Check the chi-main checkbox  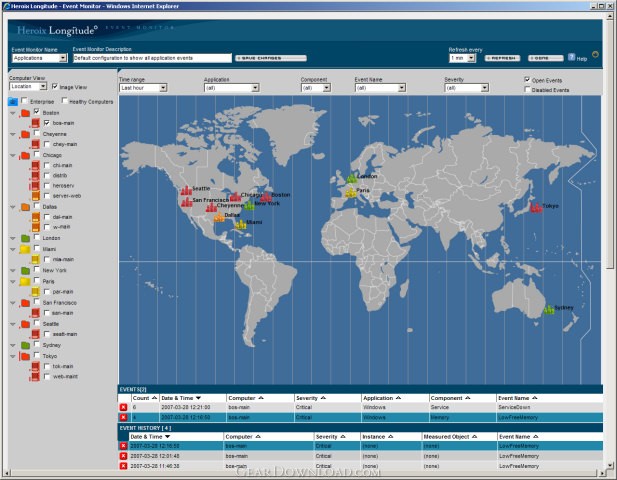[x=47, y=165]
